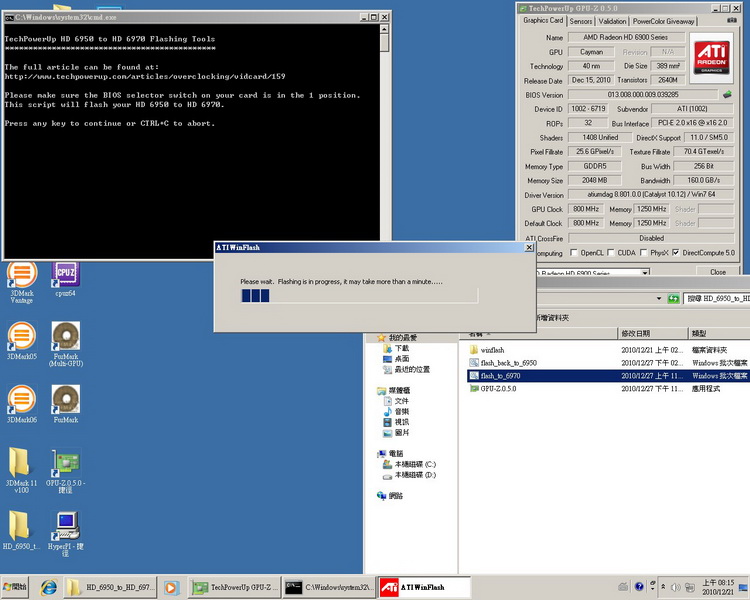Select the GPU-Z 0.5.0 desktop shortcut

point(66,470)
